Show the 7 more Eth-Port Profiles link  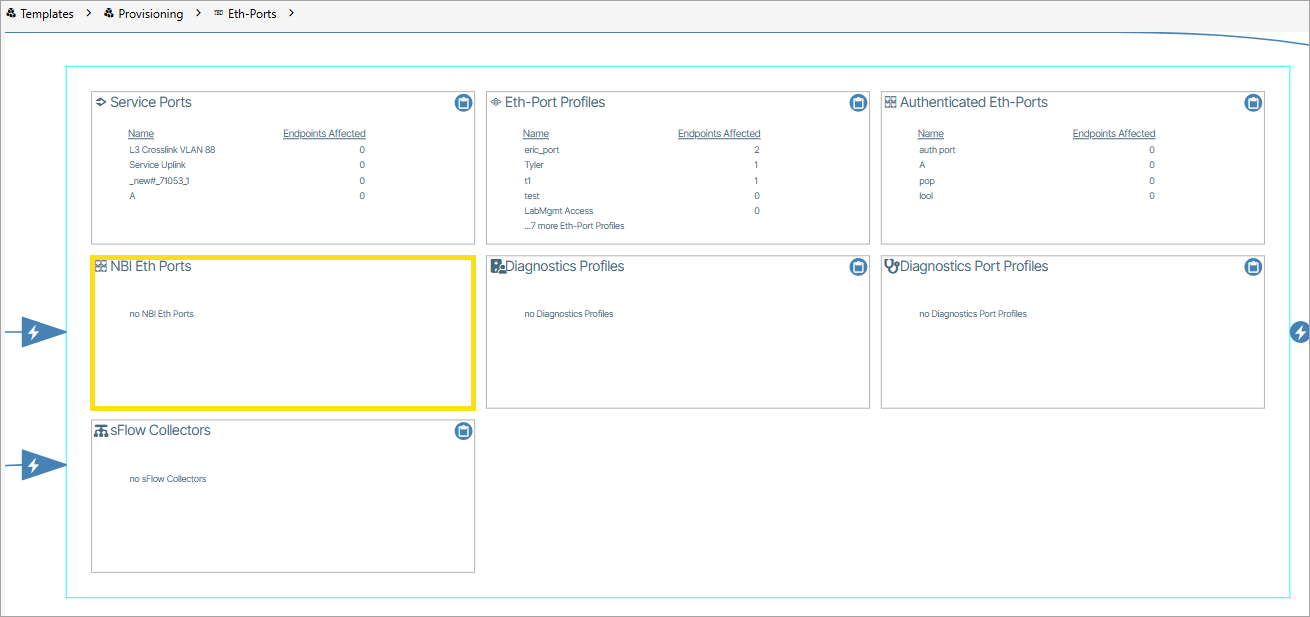point(574,226)
